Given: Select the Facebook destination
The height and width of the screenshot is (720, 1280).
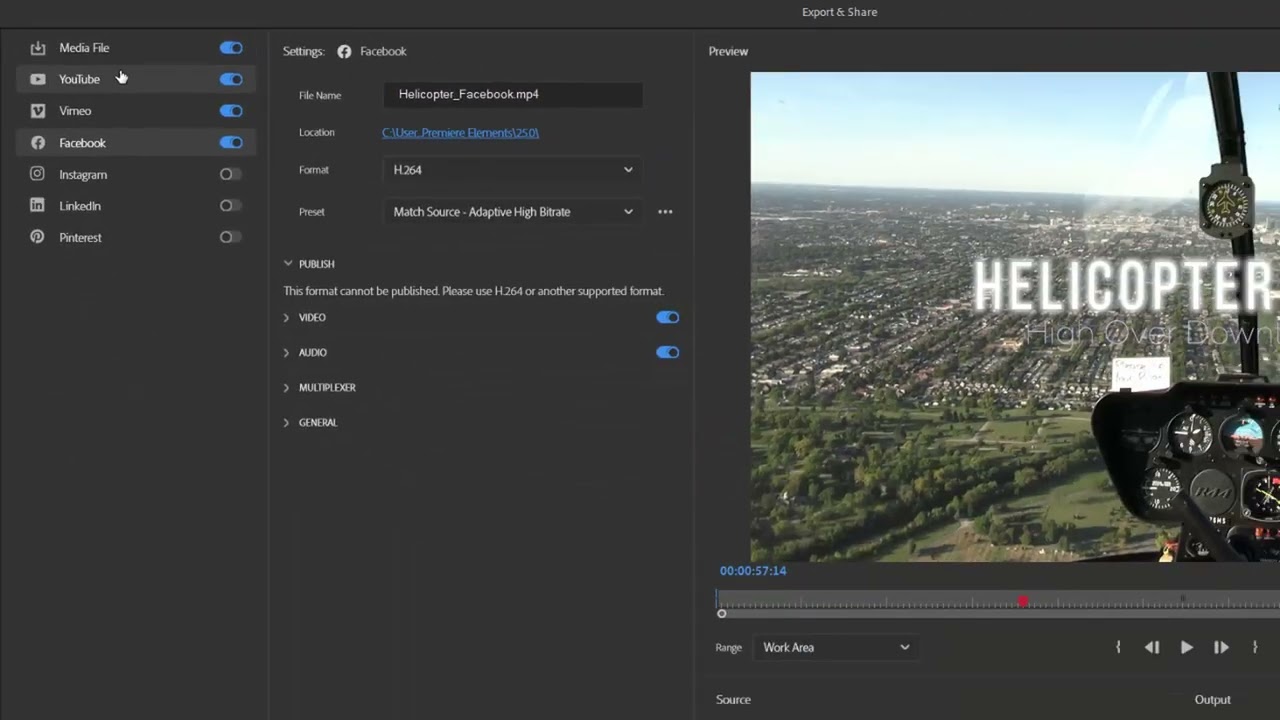Looking at the screenshot, I should click(x=136, y=143).
